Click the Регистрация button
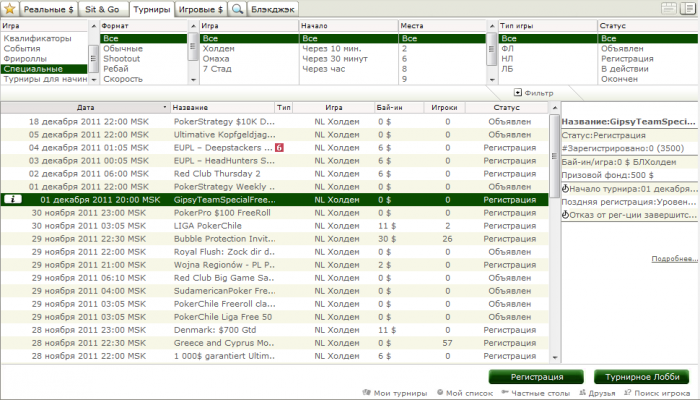This screenshot has height=400, width=700. [x=537, y=377]
